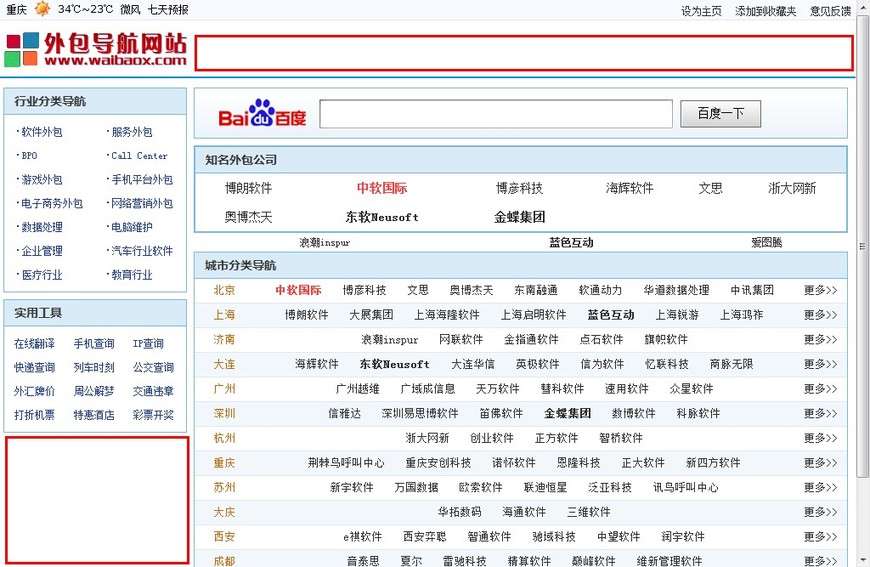This screenshot has height=567, width=870.
Task: Focus the Baidu search input field
Action: (x=496, y=114)
